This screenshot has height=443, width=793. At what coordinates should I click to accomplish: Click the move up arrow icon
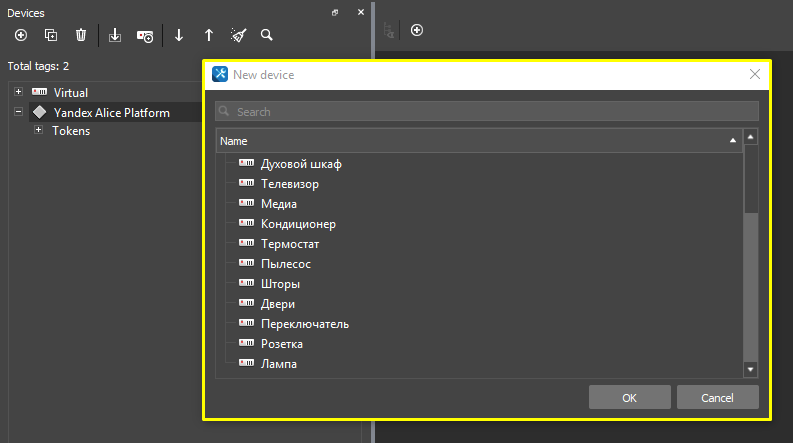pyautogui.click(x=208, y=35)
